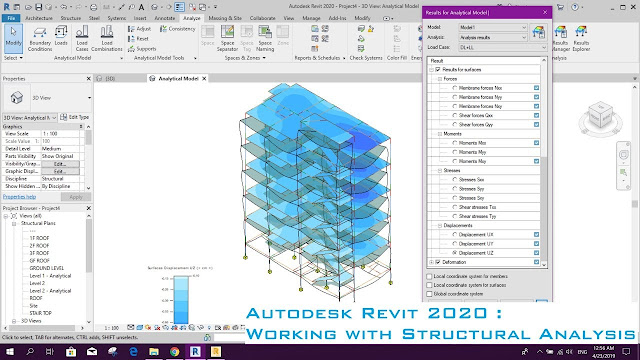The image size is (640, 360).
Task: Open the Massing & Site tab
Action: click(225, 18)
